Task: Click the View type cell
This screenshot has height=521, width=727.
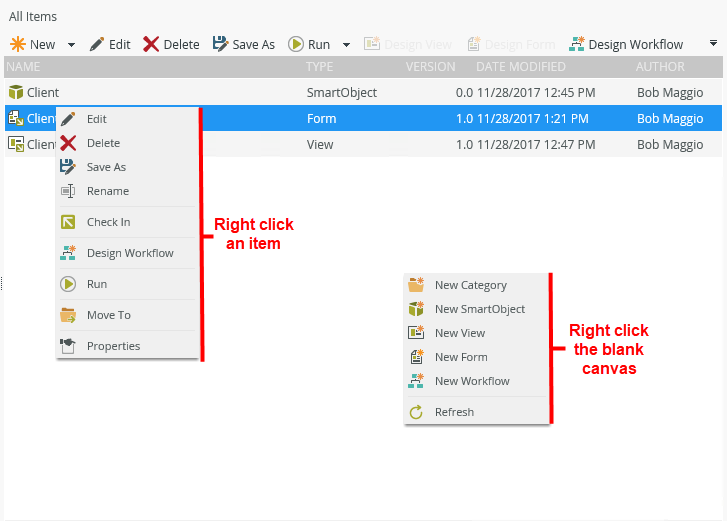Action: 320,145
